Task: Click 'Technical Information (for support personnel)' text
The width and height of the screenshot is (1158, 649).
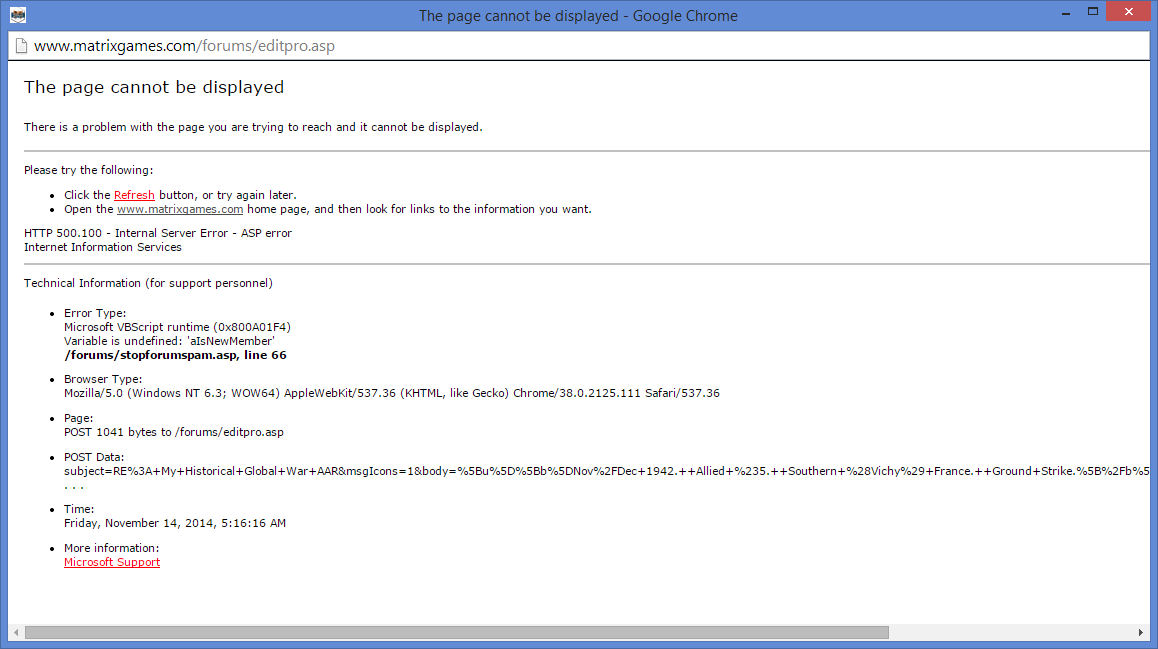Action: click(x=148, y=283)
